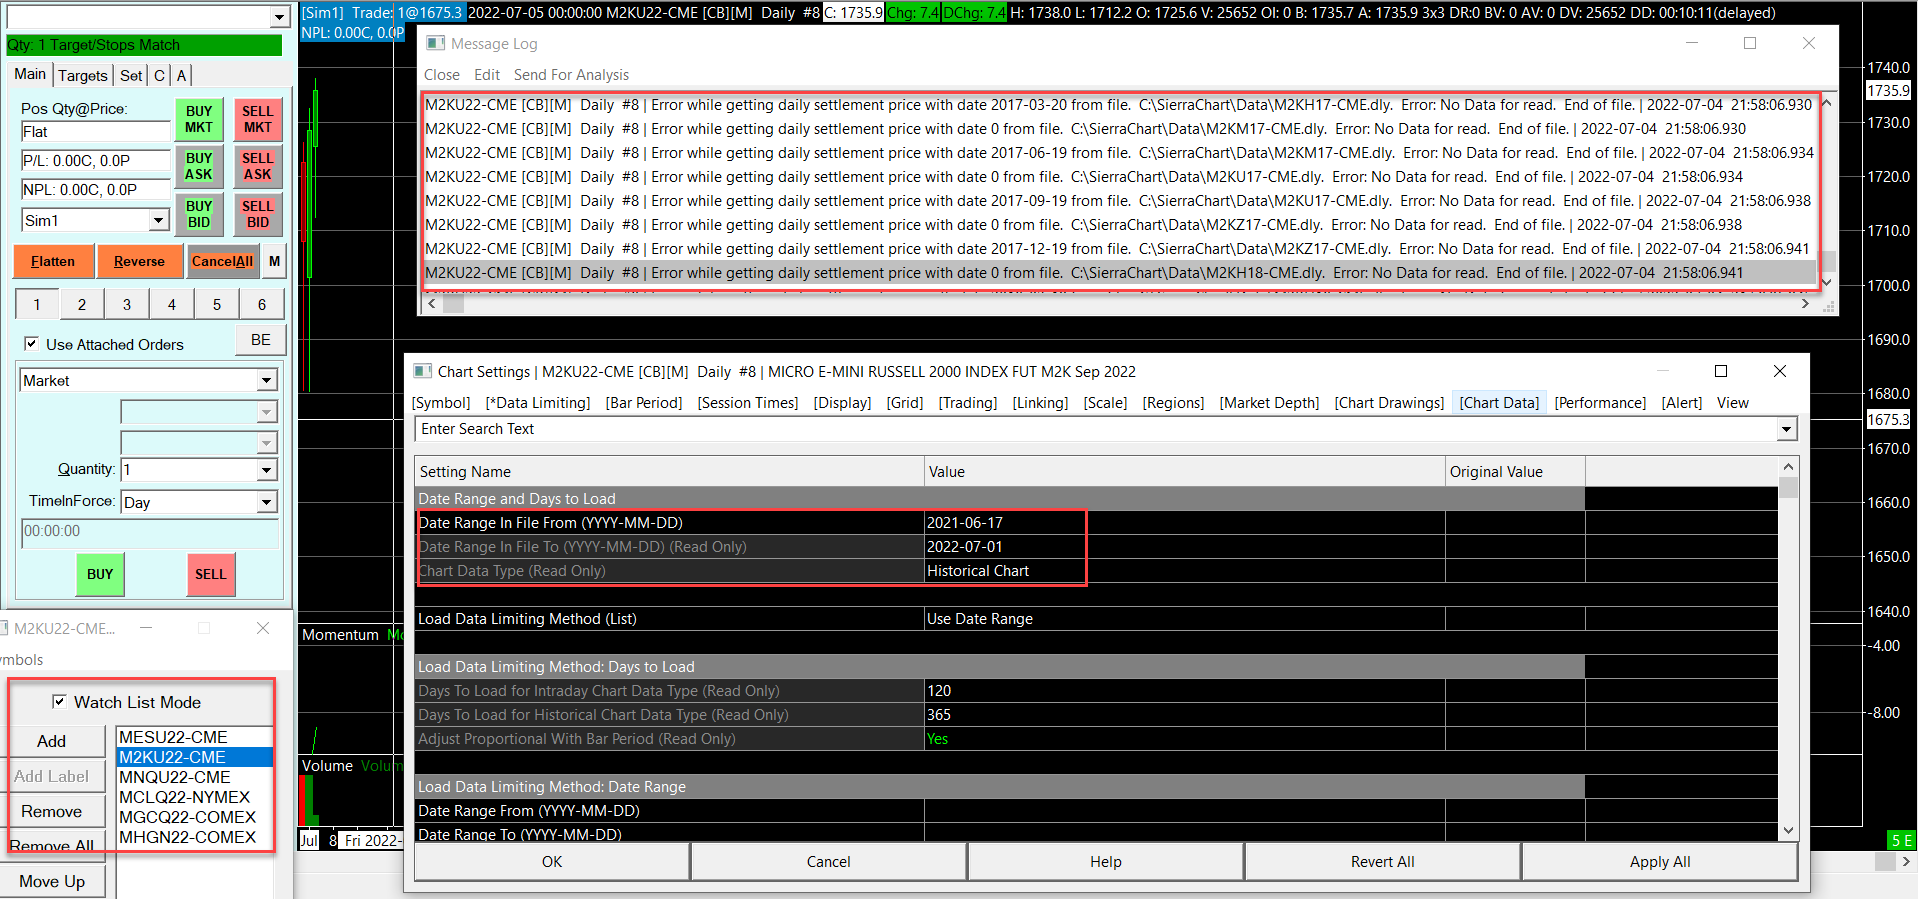1918x899 pixels.
Task: Click the Remove button in watch list
Action: click(x=52, y=811)
